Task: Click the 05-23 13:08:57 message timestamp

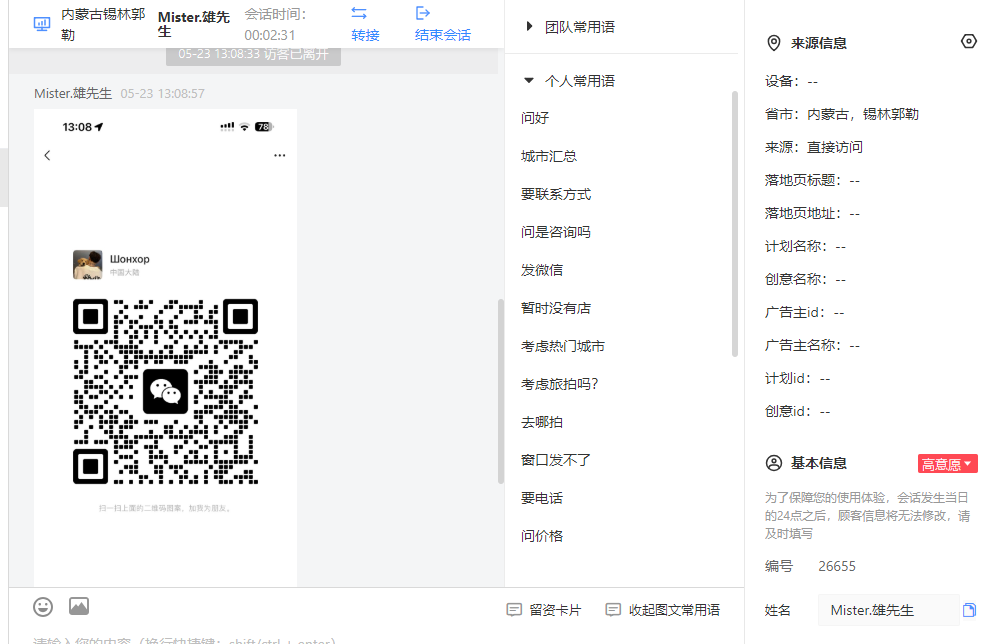Action: (x=162, y=93)
